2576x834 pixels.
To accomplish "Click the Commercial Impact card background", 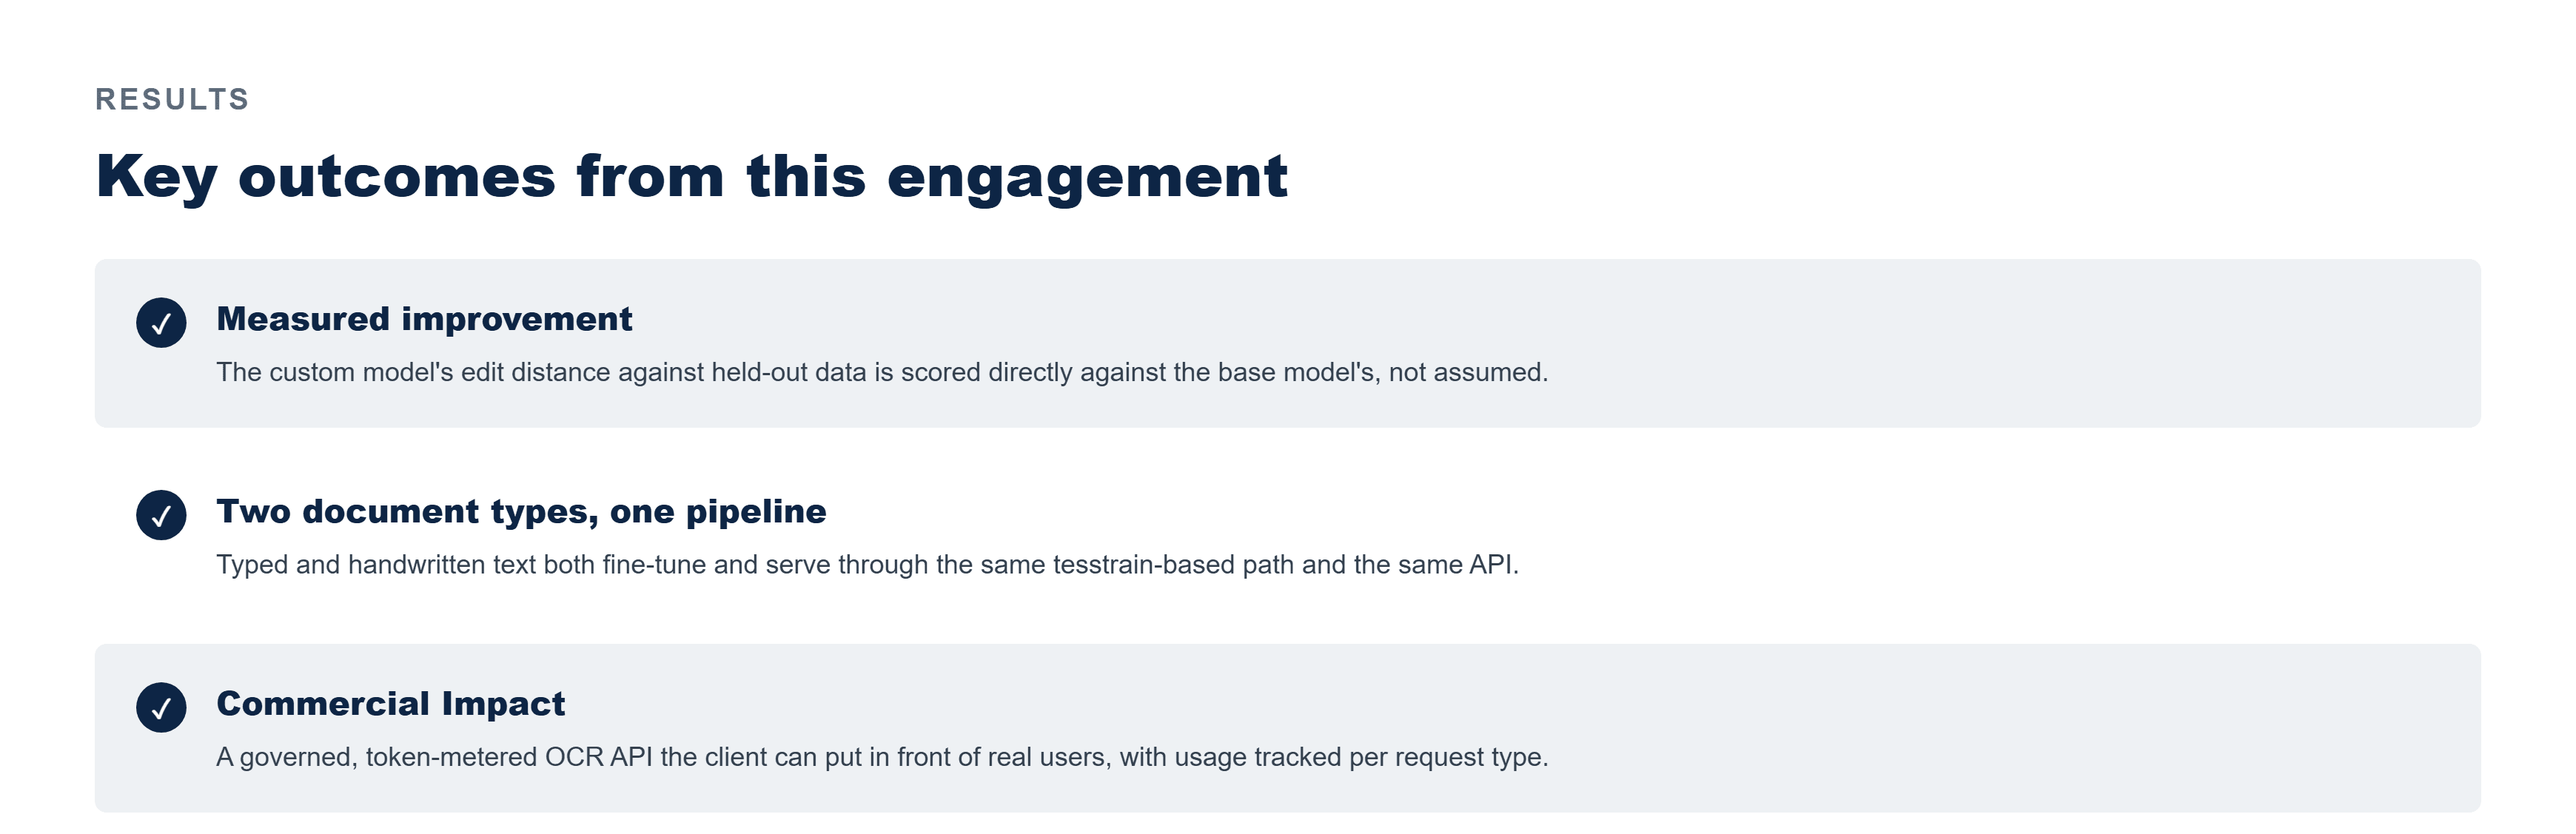I will 1288,728.
